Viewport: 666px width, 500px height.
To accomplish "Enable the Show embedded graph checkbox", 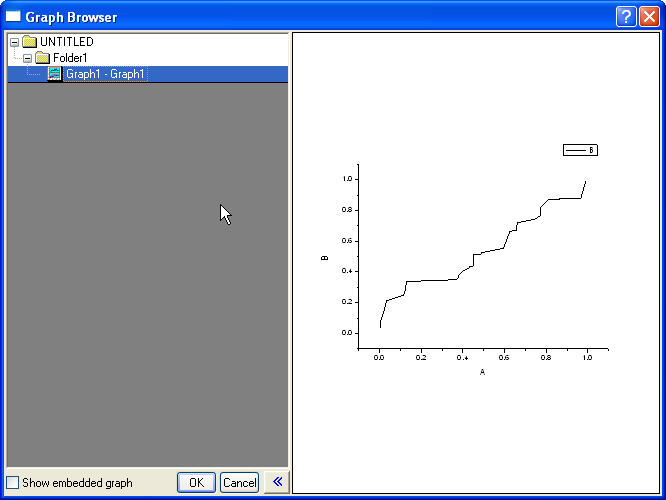I will click(x=13, y=483).
